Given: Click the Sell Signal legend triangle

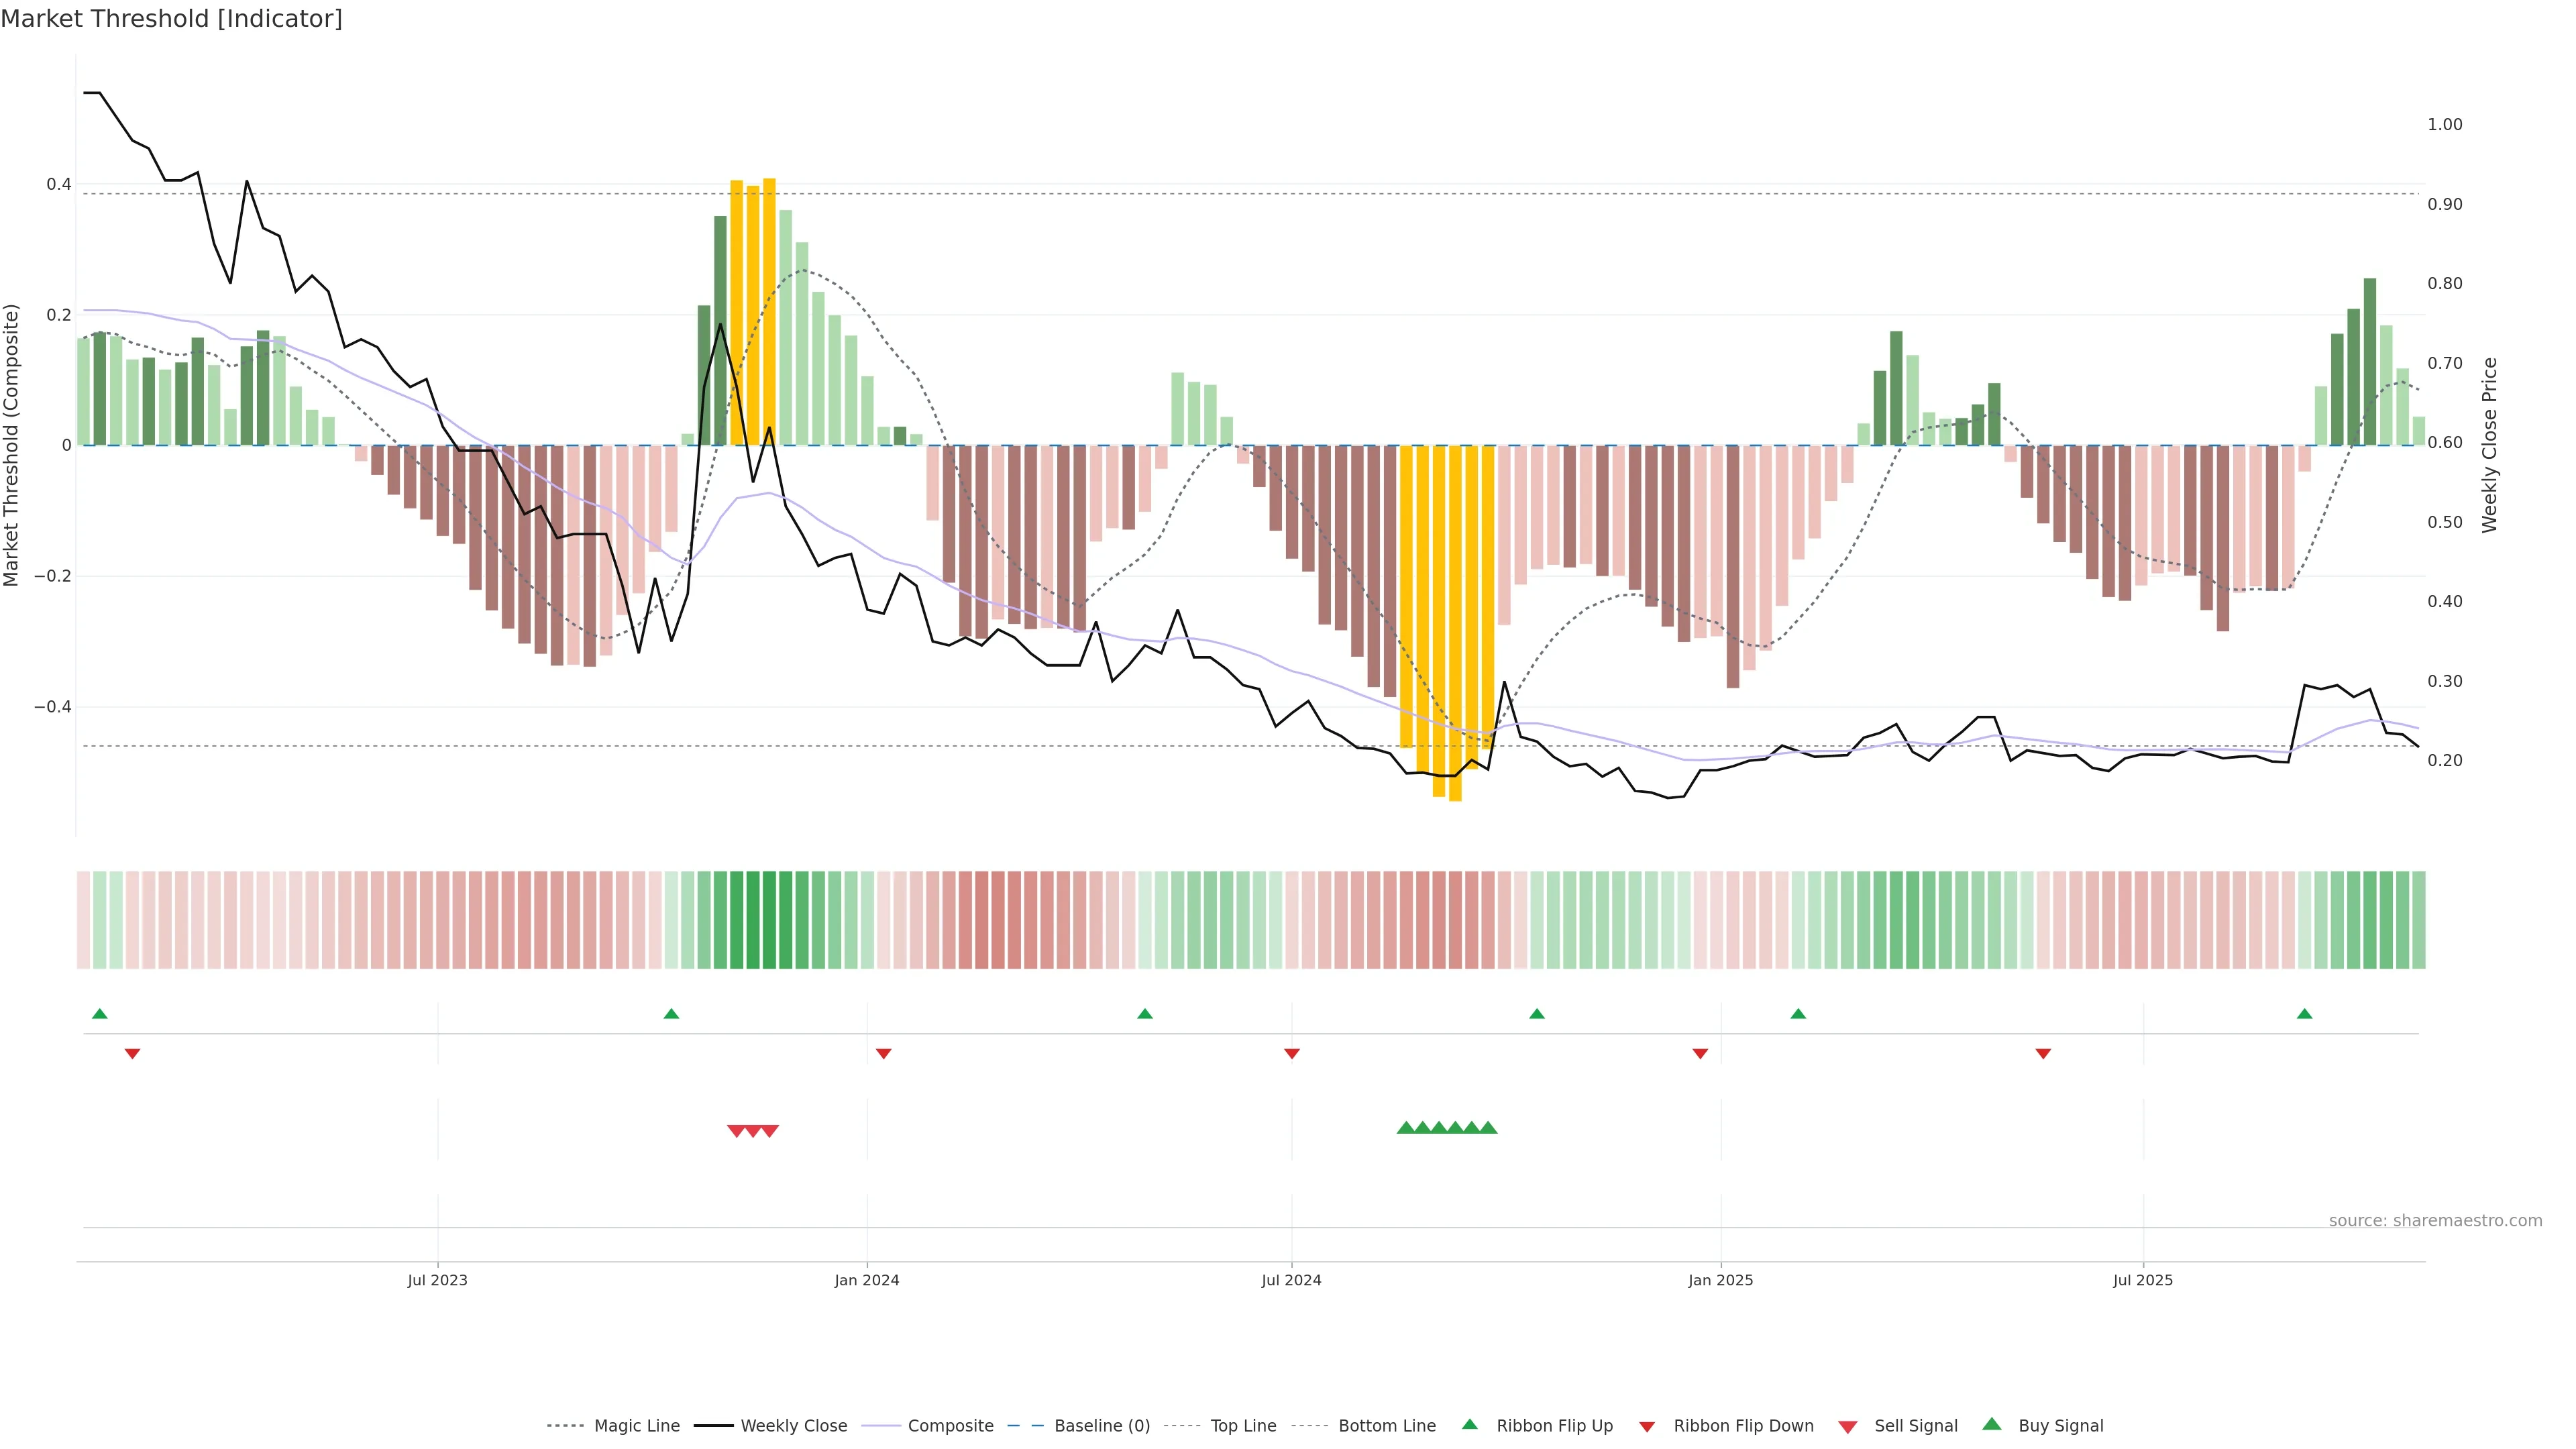Looking at the screenshot, I should [x=1848, y=1427].
